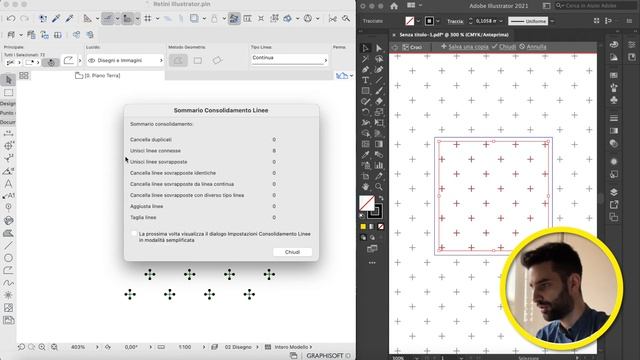
Task: Select the rotated rectangle geometry method button
Action: coord(217,60)
